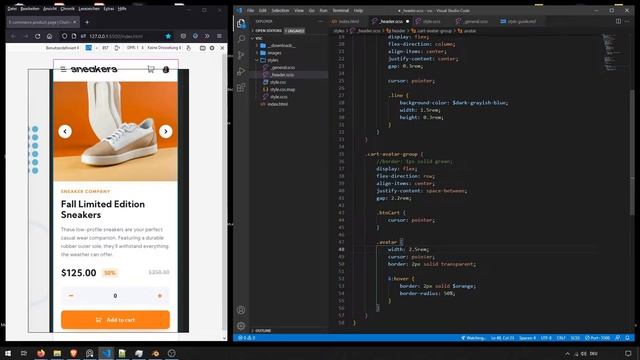This screenshot has width=640, height=360.
Task: Close responsive design mode
Action: (x=222, y=48)
